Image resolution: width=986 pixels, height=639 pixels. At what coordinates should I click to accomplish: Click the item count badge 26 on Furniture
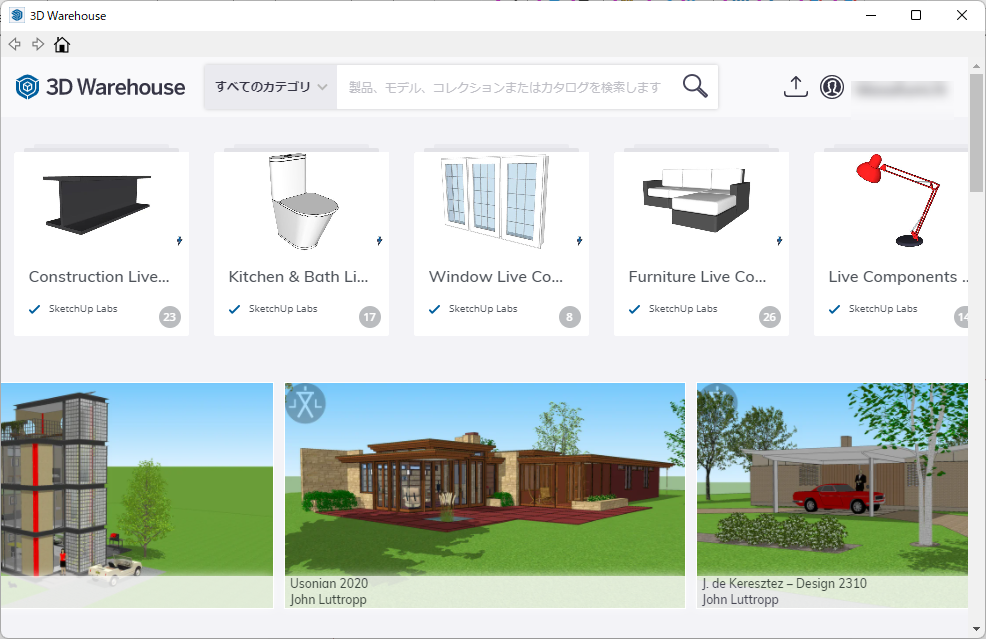point(769,318)
